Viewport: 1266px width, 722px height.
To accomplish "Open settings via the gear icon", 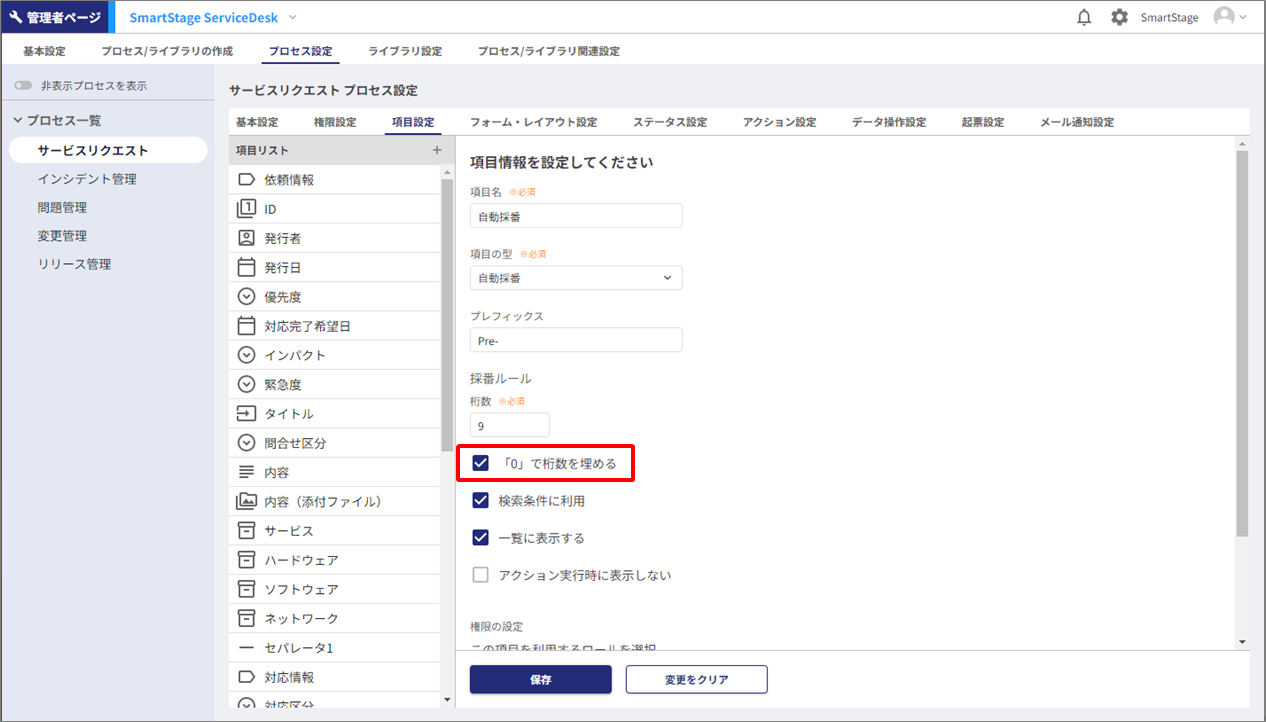I will [x=1119, y=17].
